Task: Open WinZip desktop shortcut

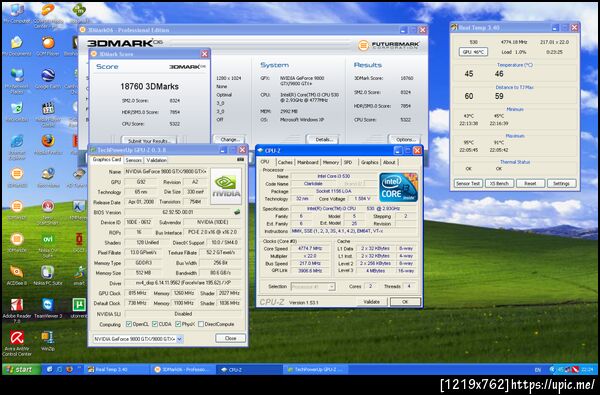Action: pos(48,341)
